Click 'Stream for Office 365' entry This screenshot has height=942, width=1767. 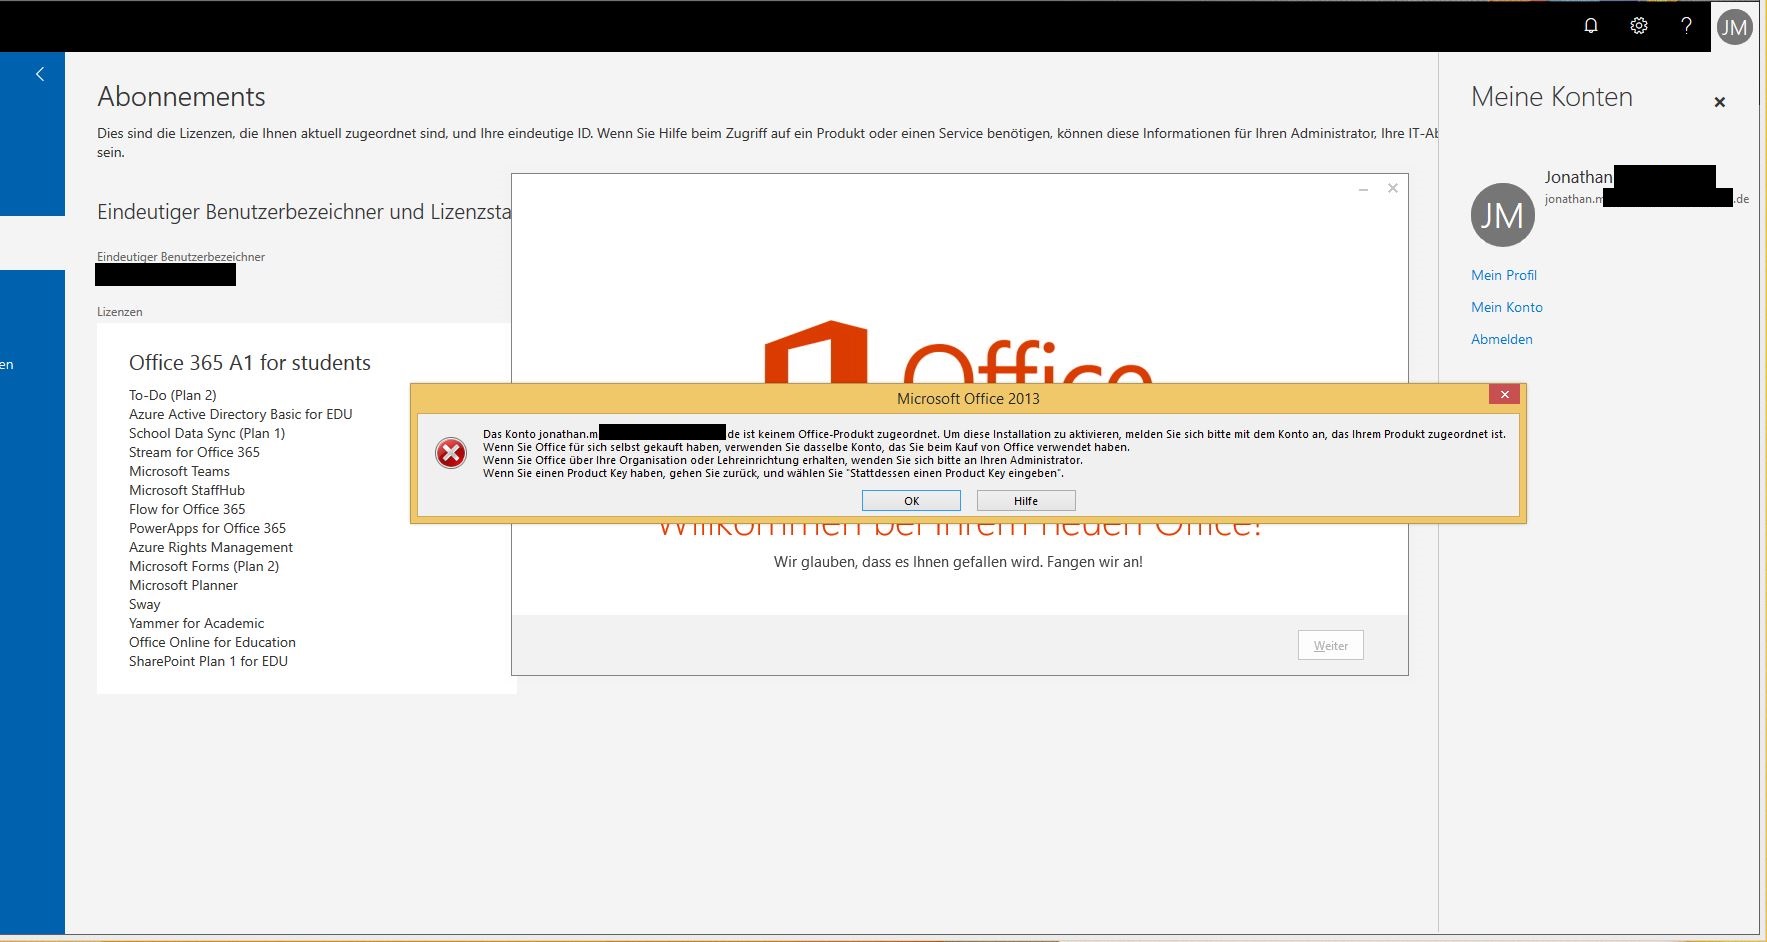click(194, 452)
